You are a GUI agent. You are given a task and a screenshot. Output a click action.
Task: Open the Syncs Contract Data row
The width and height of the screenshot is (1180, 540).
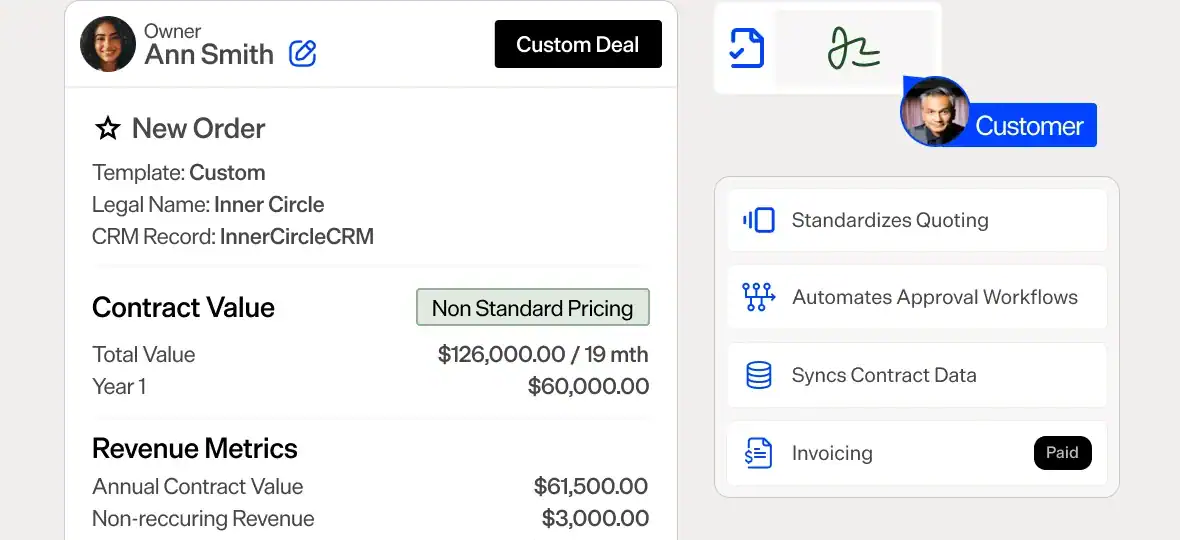tap(917, 375)
